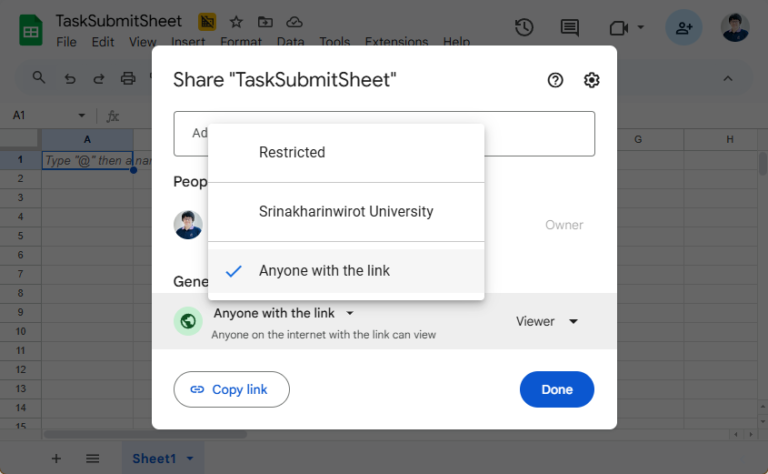Undo the last action
Screen dimensions: 768x474
[x=70, y=78]
